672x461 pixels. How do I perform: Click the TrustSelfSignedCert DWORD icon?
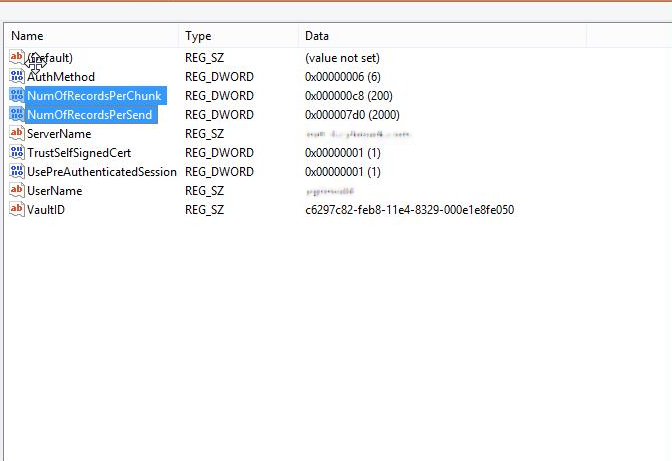pyautogui.click(x=17, y=152)
